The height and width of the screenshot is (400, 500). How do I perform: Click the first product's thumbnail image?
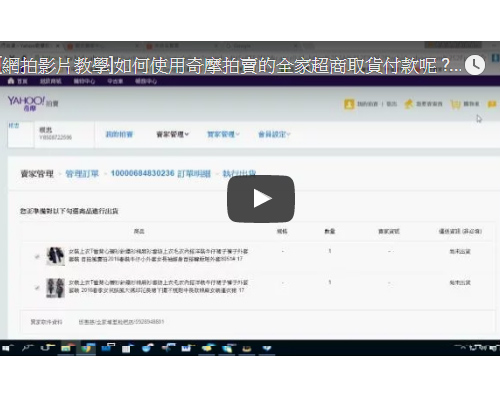(55, 256)
